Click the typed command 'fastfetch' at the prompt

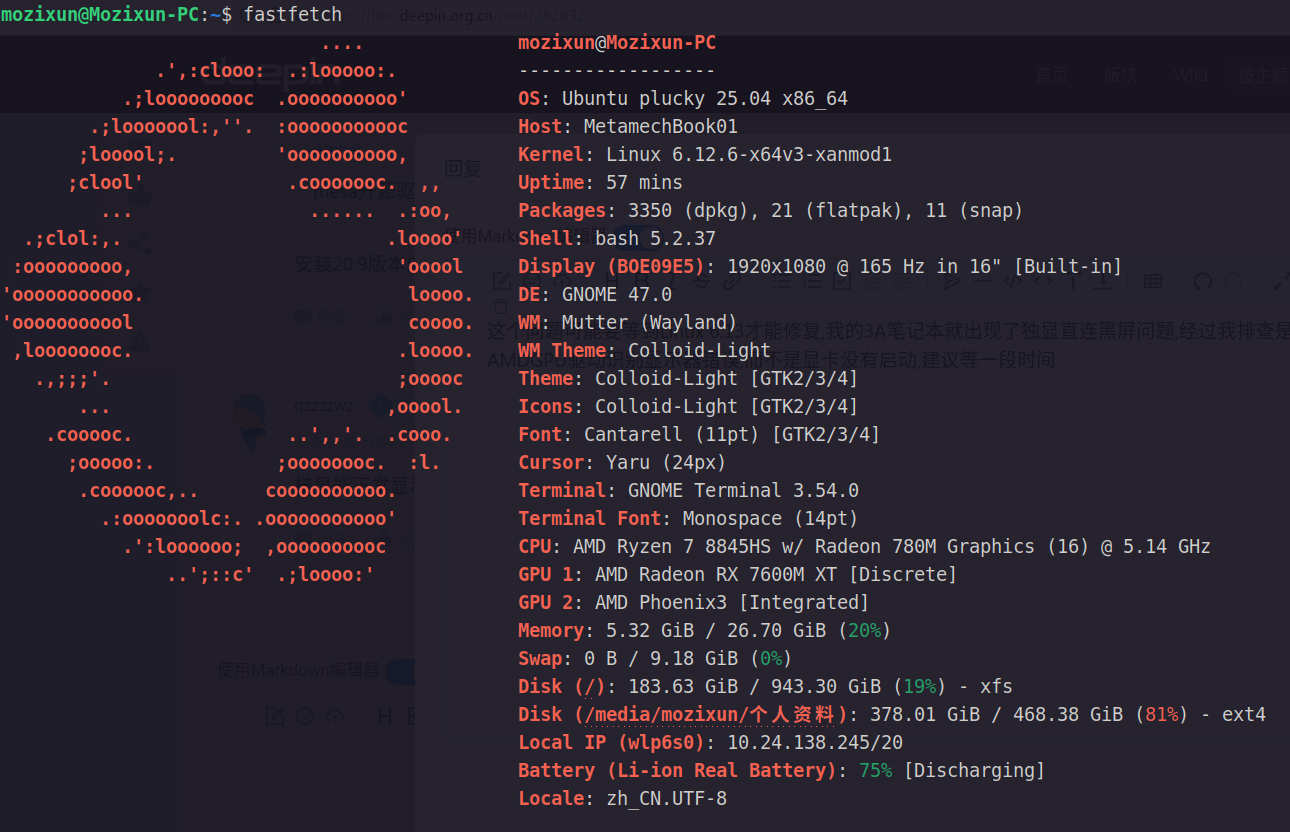[293, 15]
